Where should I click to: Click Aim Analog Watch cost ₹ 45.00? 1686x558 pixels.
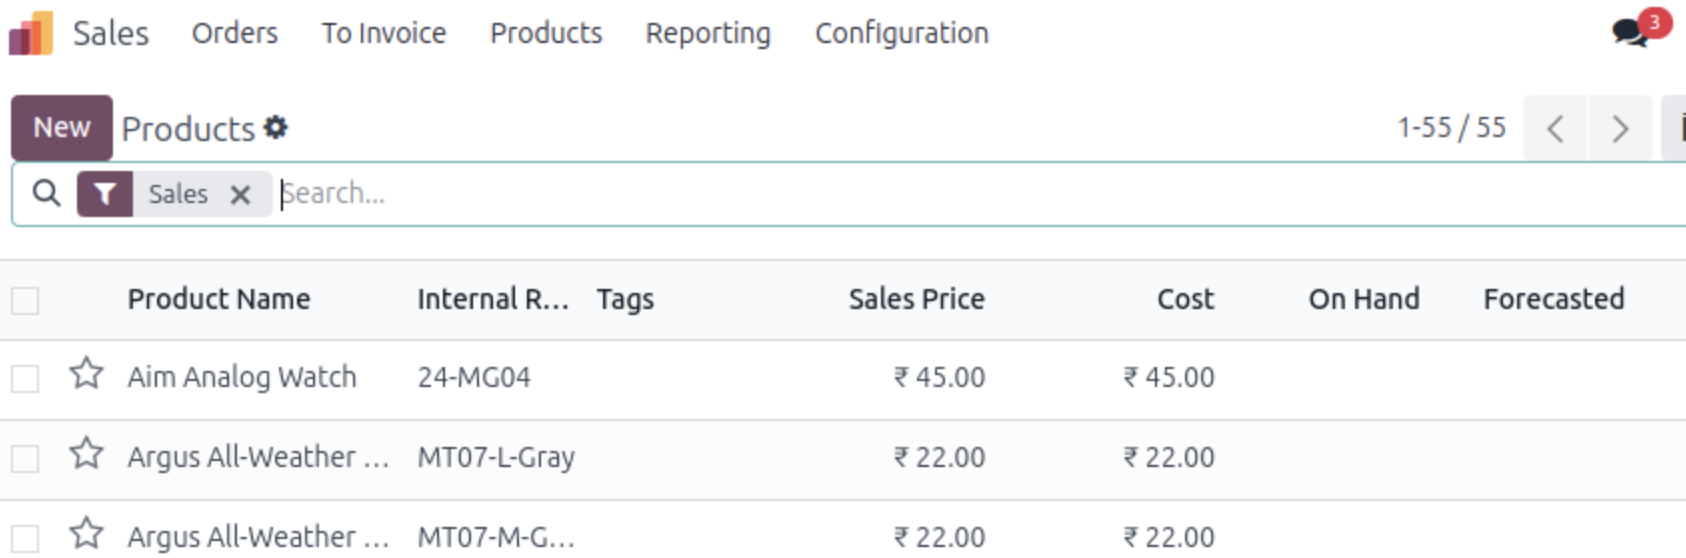pyautogui.click(x=1169, y=377)
